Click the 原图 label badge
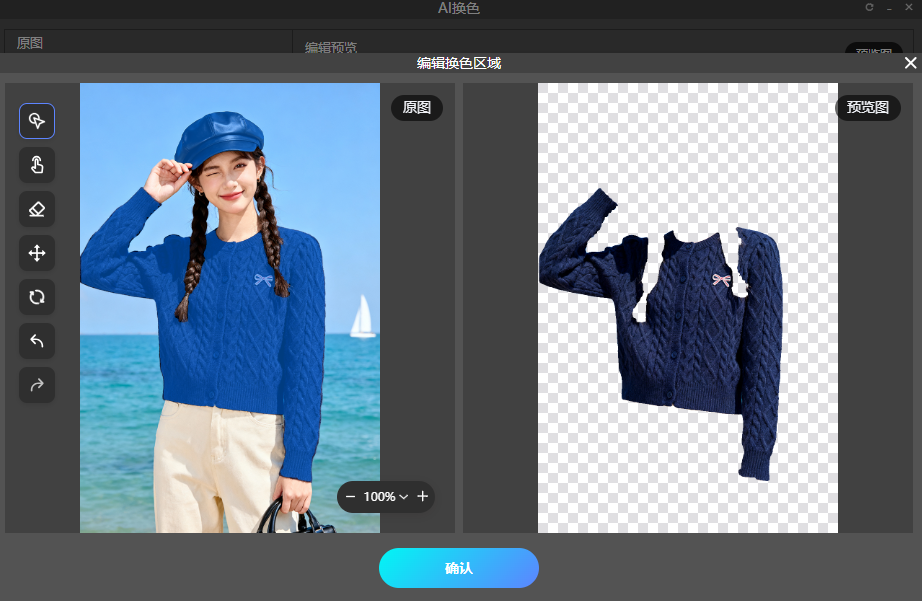Viewport: 922px width, 601px height. [416, 108]
